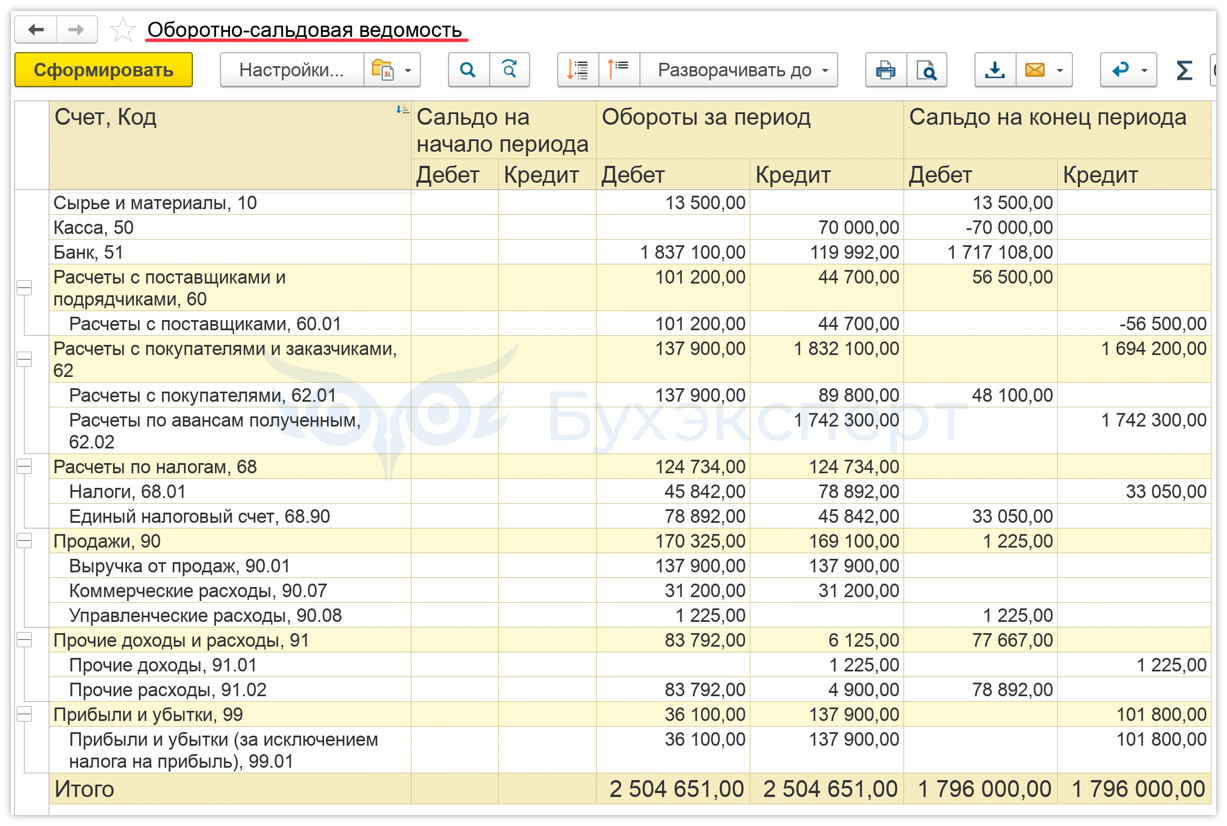
Task: Open the print preview icon
Action: (x=926, y=70)
